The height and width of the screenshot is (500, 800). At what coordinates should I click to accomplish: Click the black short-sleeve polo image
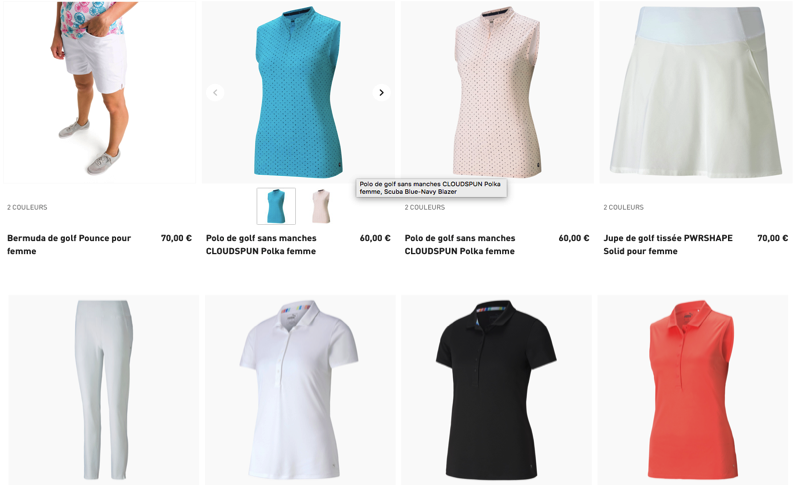tap(496, 390)
